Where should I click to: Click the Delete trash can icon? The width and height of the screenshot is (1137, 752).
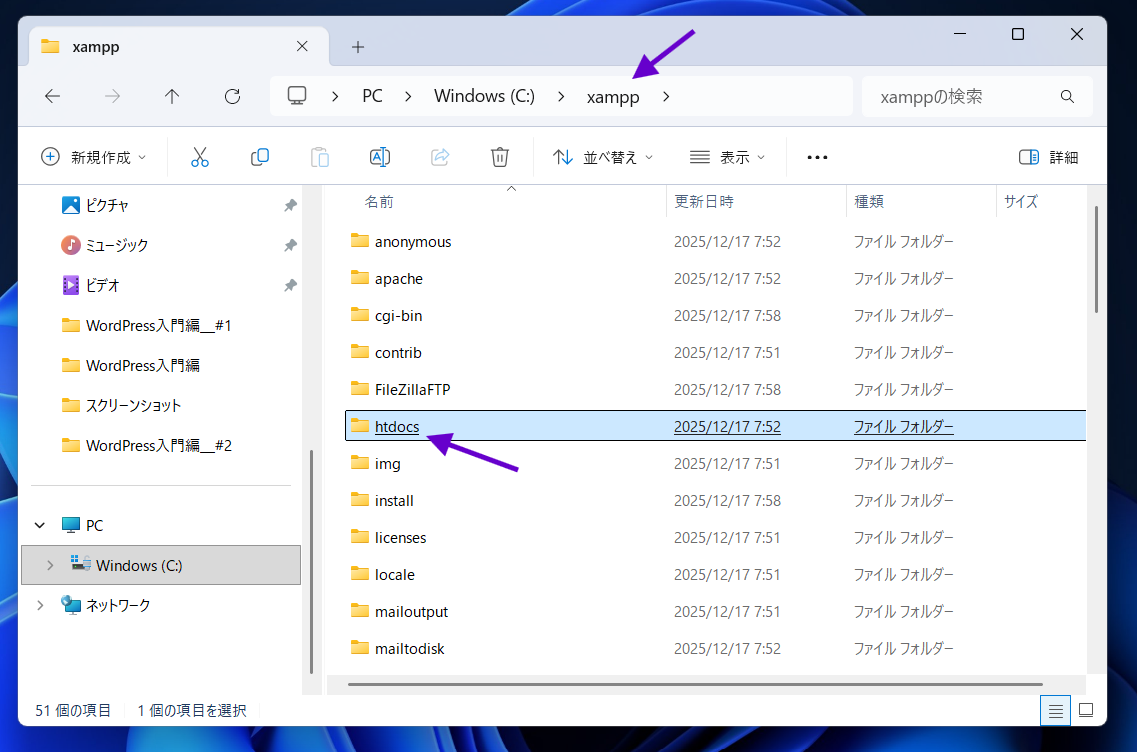(x=500, y=157)
